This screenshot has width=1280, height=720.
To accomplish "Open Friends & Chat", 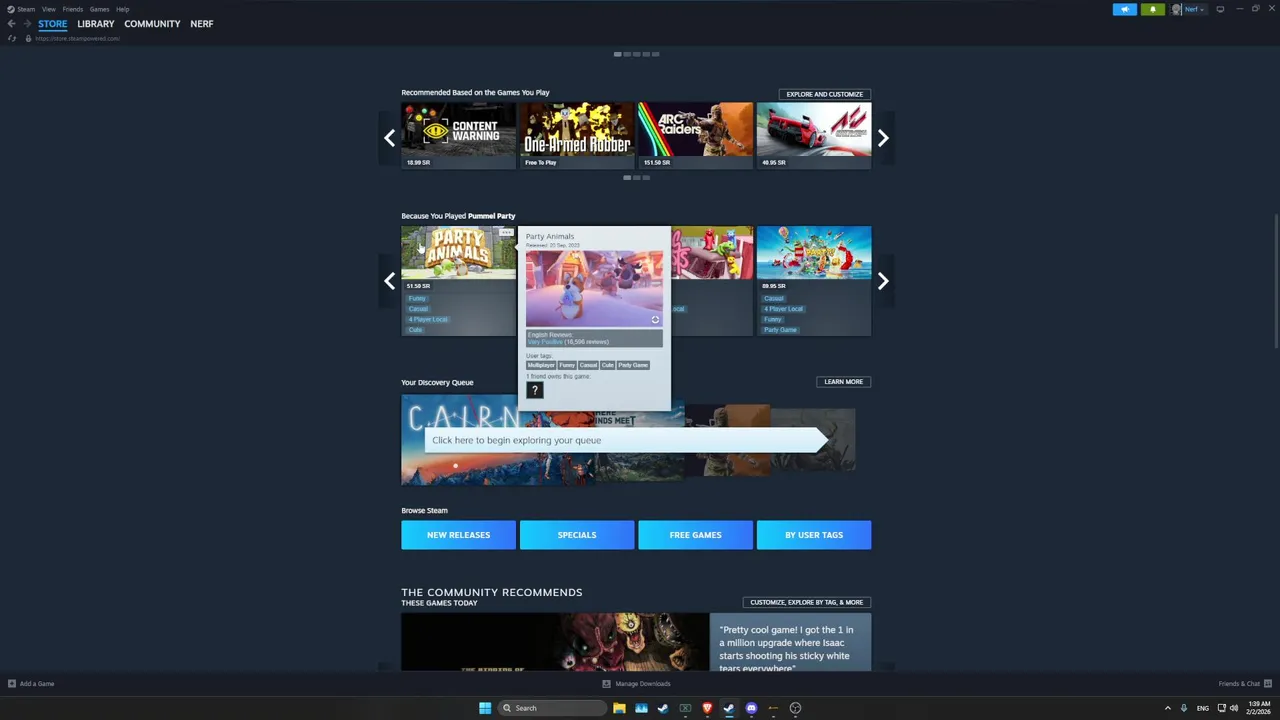I will (1245, 684).
